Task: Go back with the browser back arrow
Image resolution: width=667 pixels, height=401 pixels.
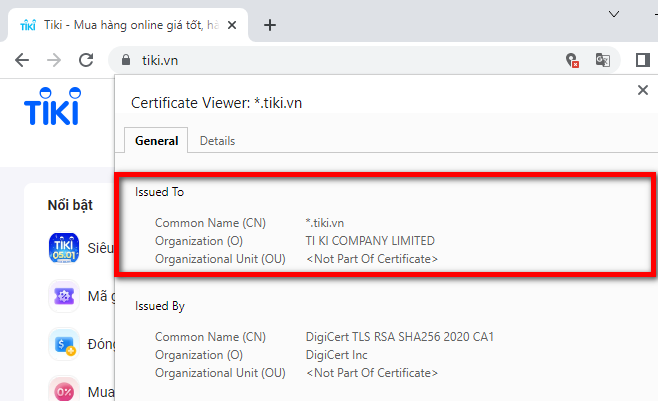Action: coord(22,60)
